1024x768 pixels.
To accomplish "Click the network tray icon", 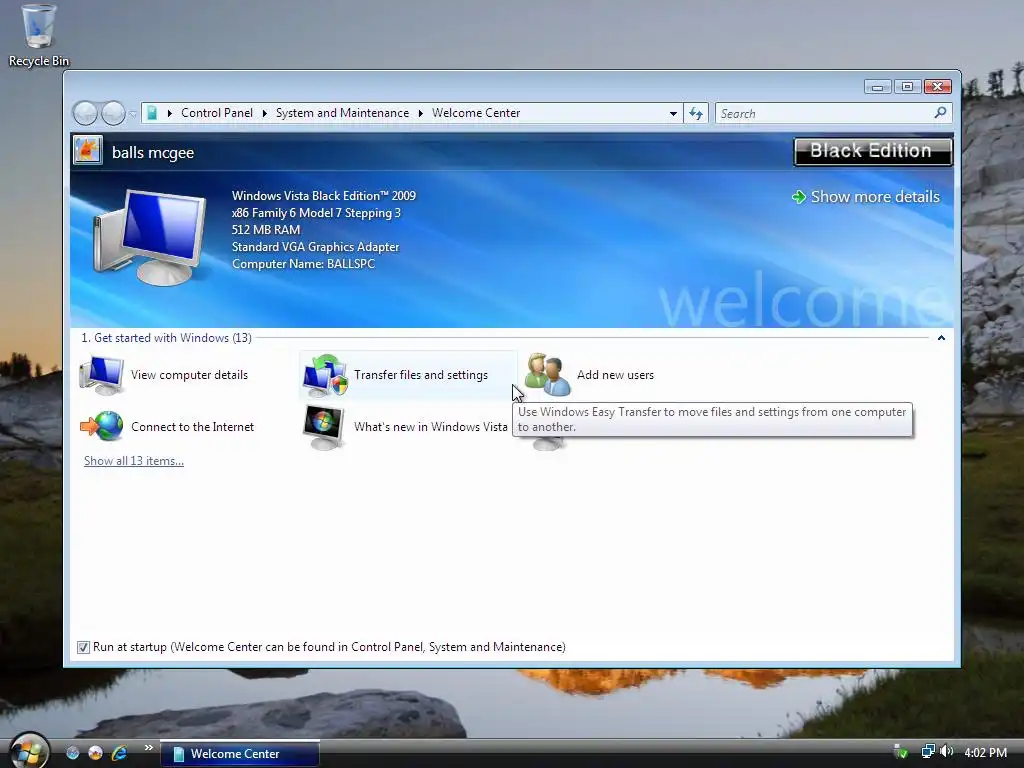I will (x=927, y=752).
